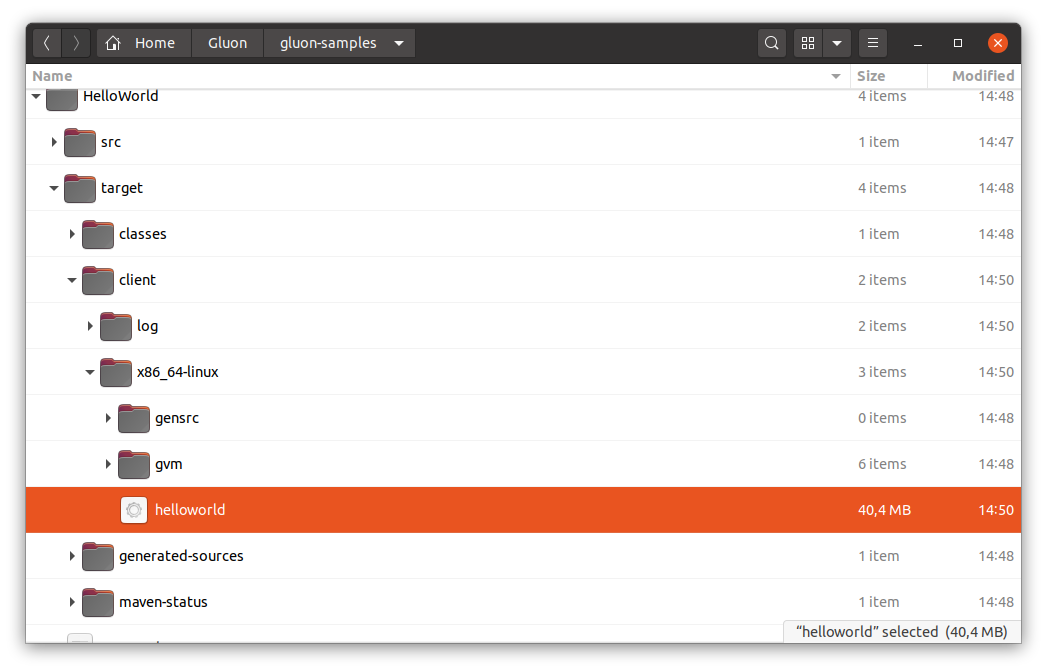The width and height of the screenshot is (1047, 672).
Task: Open gluon-samples path dropdown arrow
Action: (x=399, y=43)
